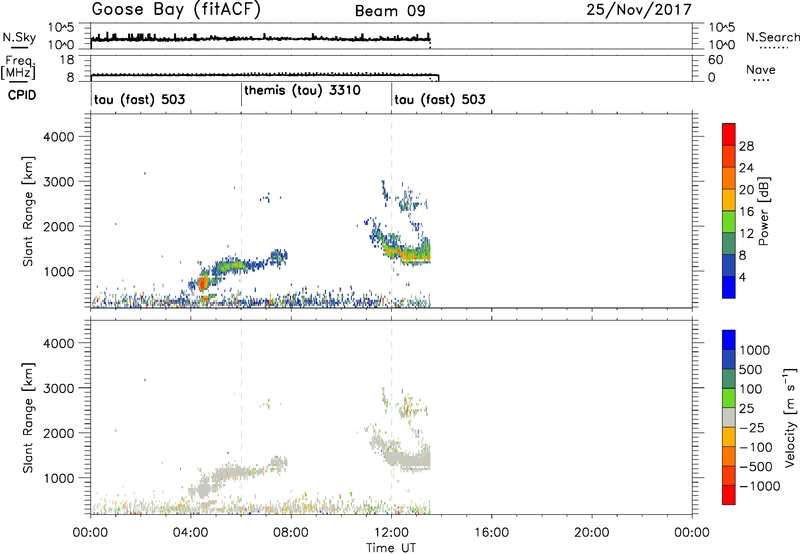
Task: Click the red-orange high power echo near 04:30
Action: (203, 283)
